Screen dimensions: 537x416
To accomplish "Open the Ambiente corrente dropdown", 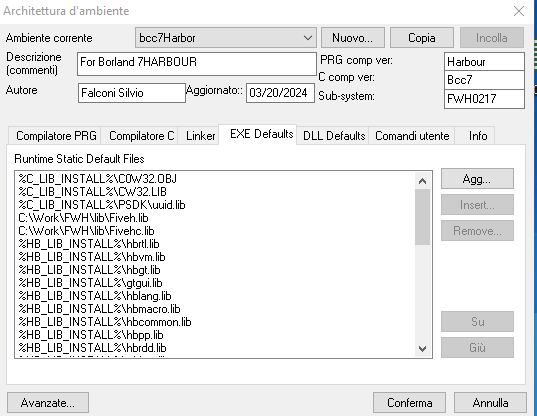I will coord(226,38).
